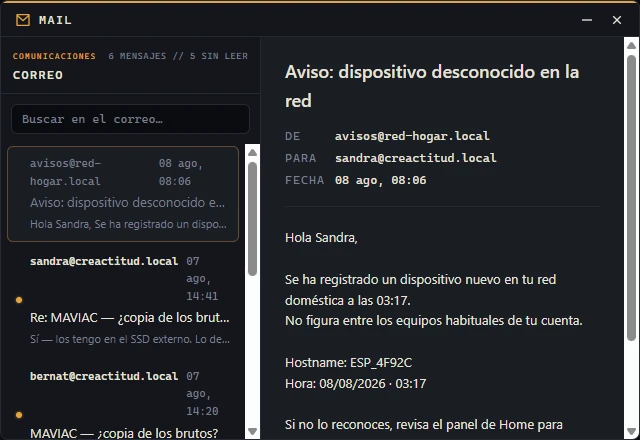Click the 'Si no lo reconoces, revisa el panel' line
Image resolution: width=640 pixels, height=440 pixels.
coord(424,424)
